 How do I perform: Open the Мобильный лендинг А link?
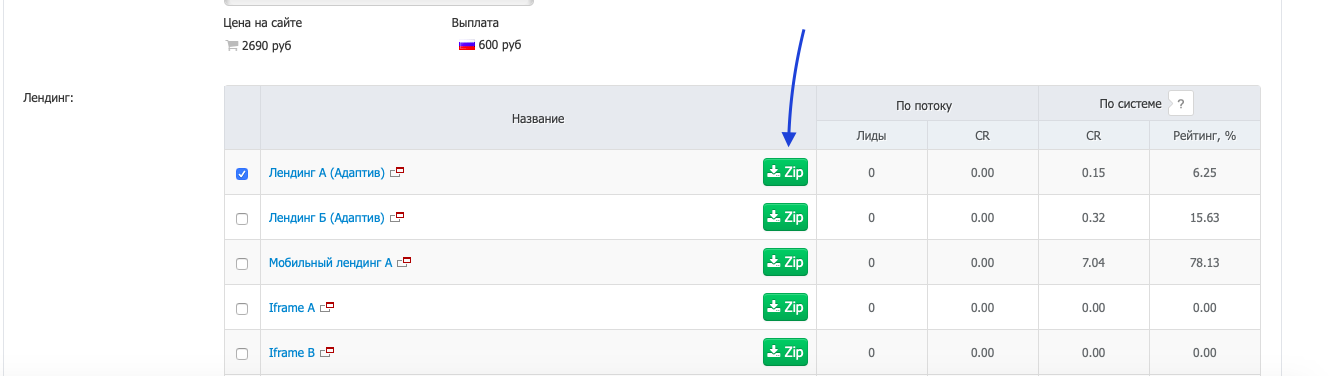pyautogui.click(x=331, y=262)
